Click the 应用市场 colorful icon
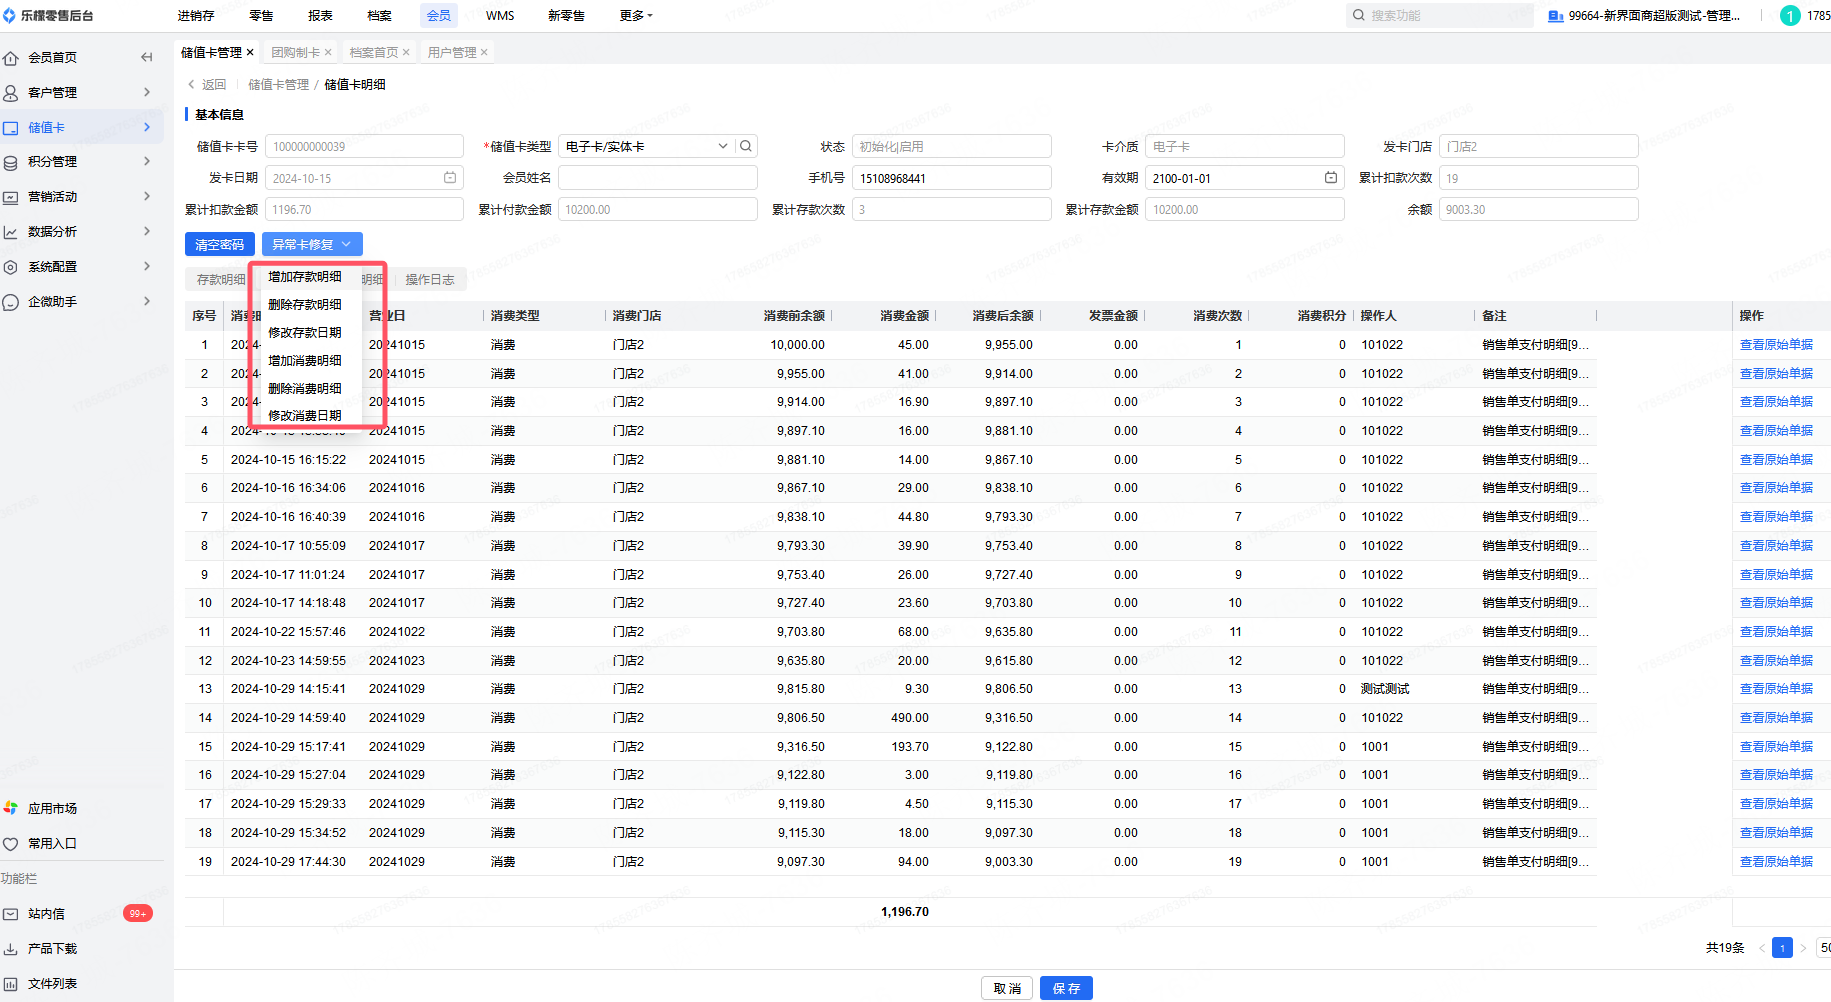The height and width of the screenshot is (1002, 1831). [x=11, y=808]
